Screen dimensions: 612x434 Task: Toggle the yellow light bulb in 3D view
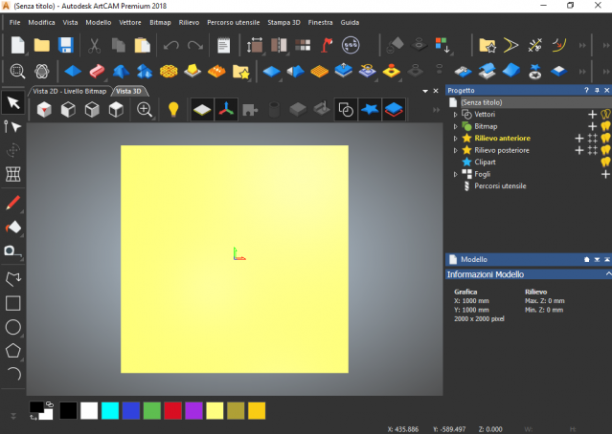[x=173, y=109]
